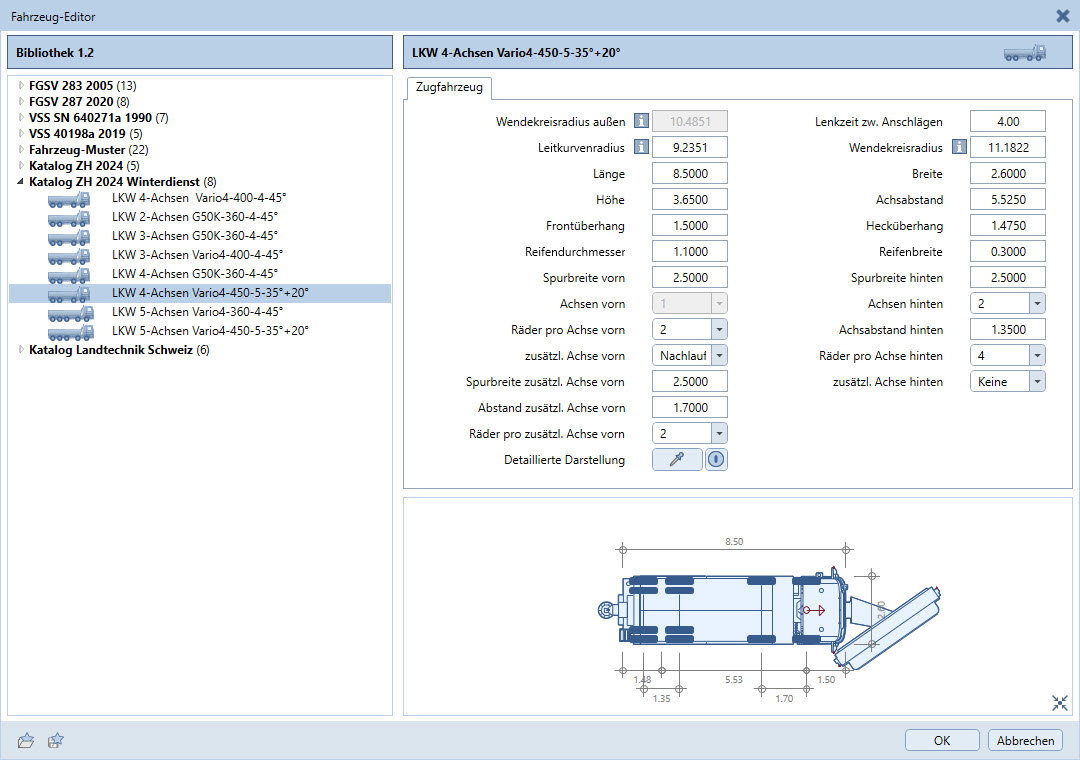Toggle the round switch beside the pipette
This screenshot has height=760, width=1080.
click(716, 460)
